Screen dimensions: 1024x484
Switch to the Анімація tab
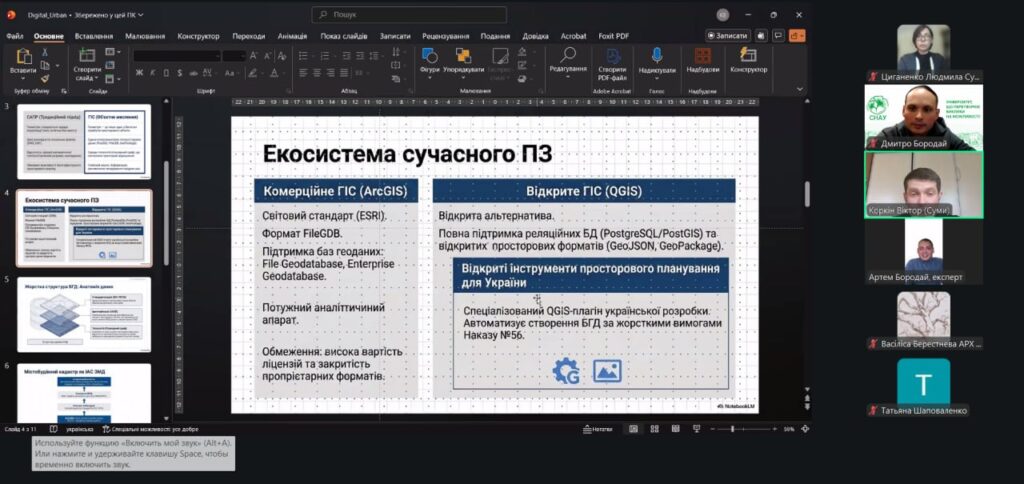292,36
